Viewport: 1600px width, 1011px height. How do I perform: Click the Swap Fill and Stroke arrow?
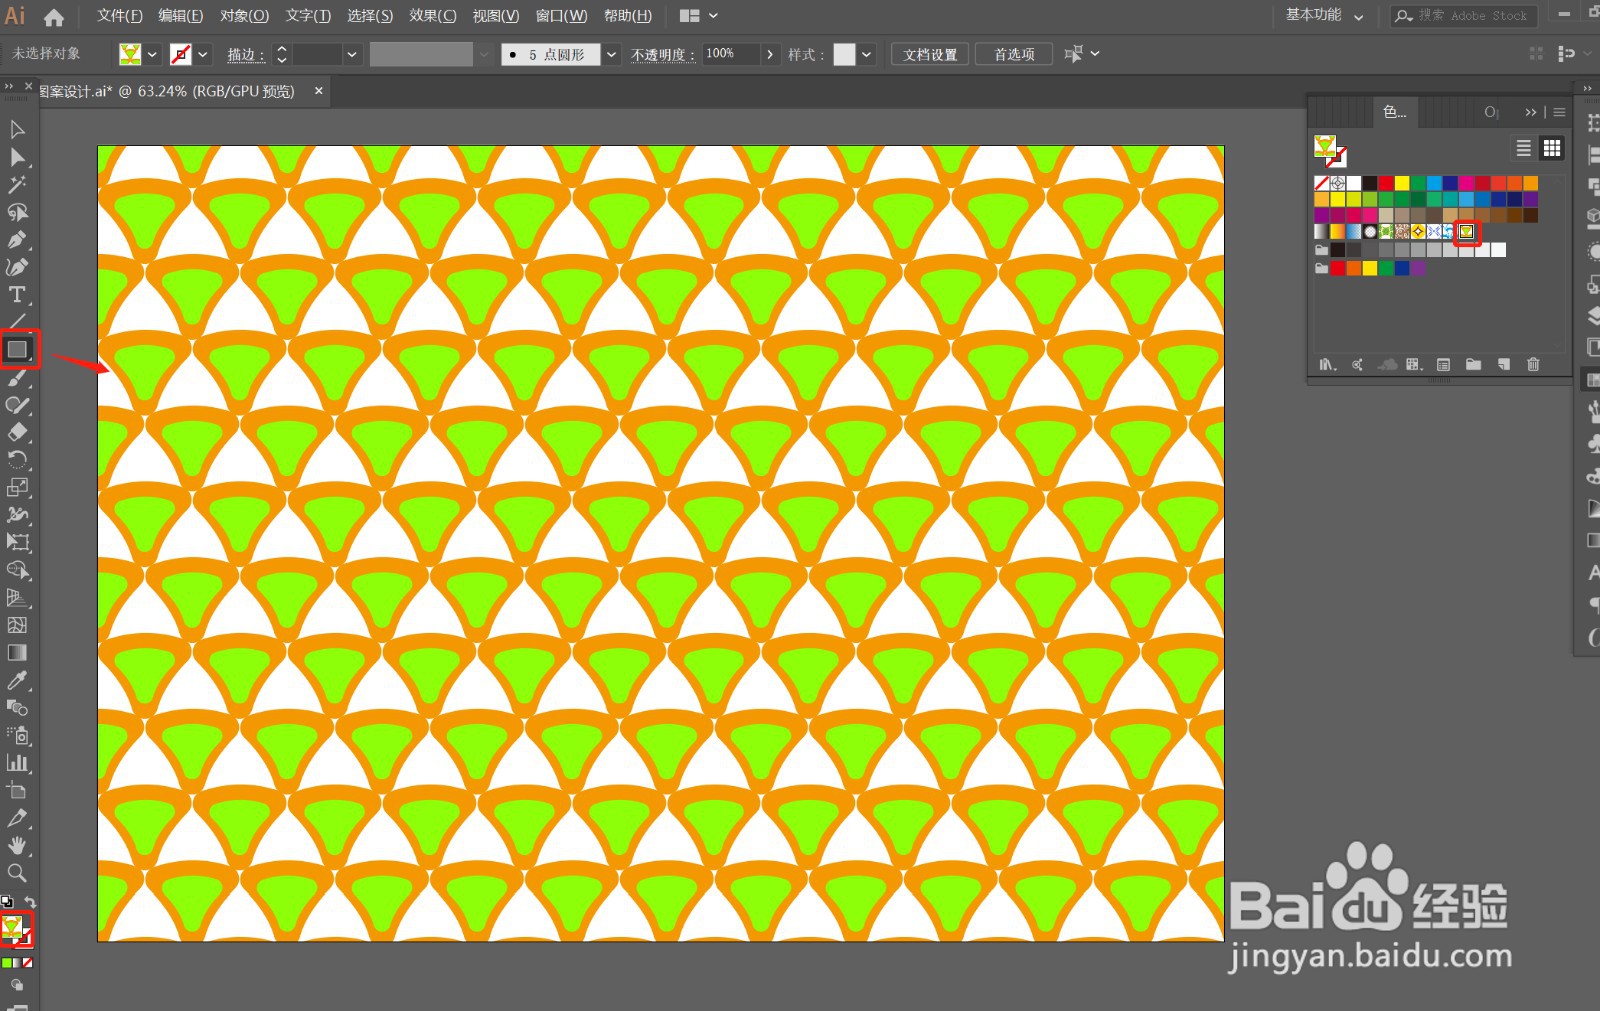30,902
